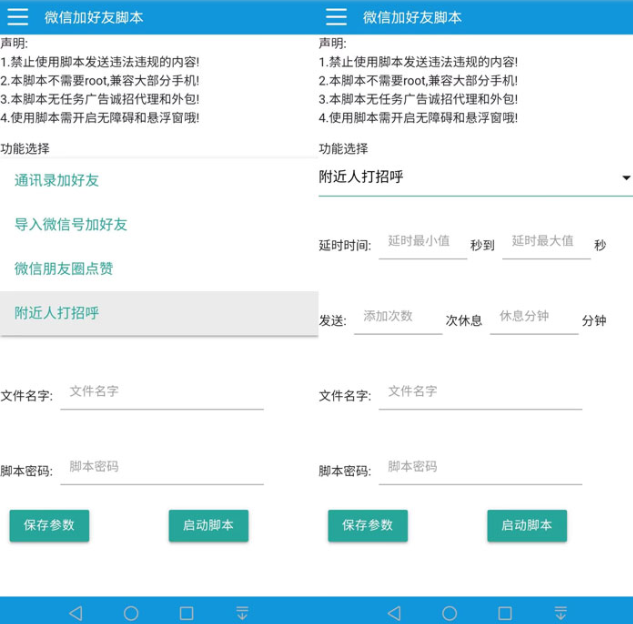The height and width of the screenshot is (624, 633).
Task: Tap the back triangle on the left screen
Action: [75, 612]
